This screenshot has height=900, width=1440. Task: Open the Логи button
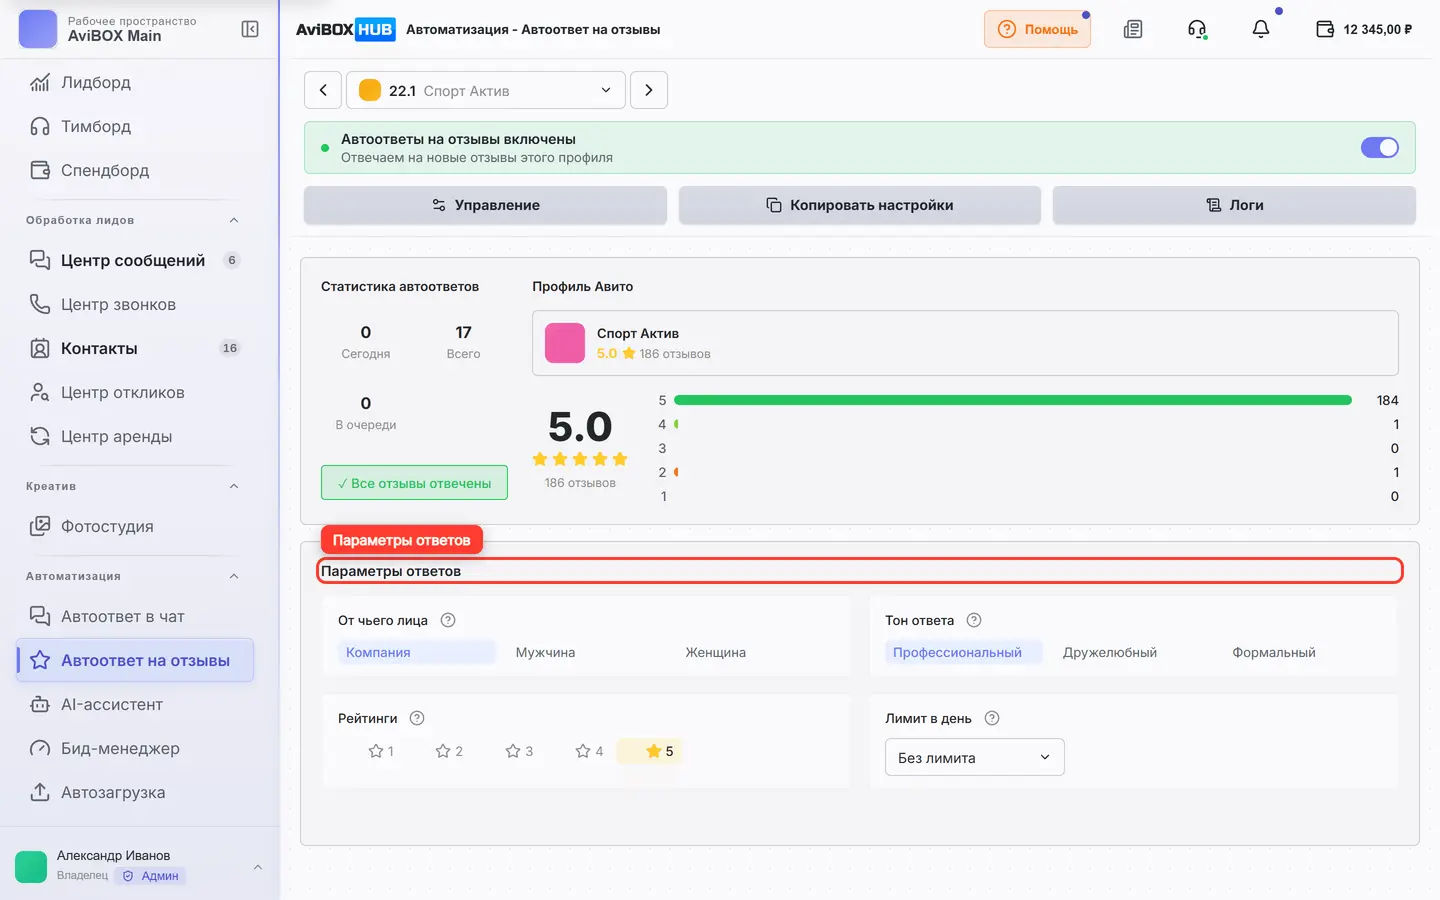(x=1234, y=205)
